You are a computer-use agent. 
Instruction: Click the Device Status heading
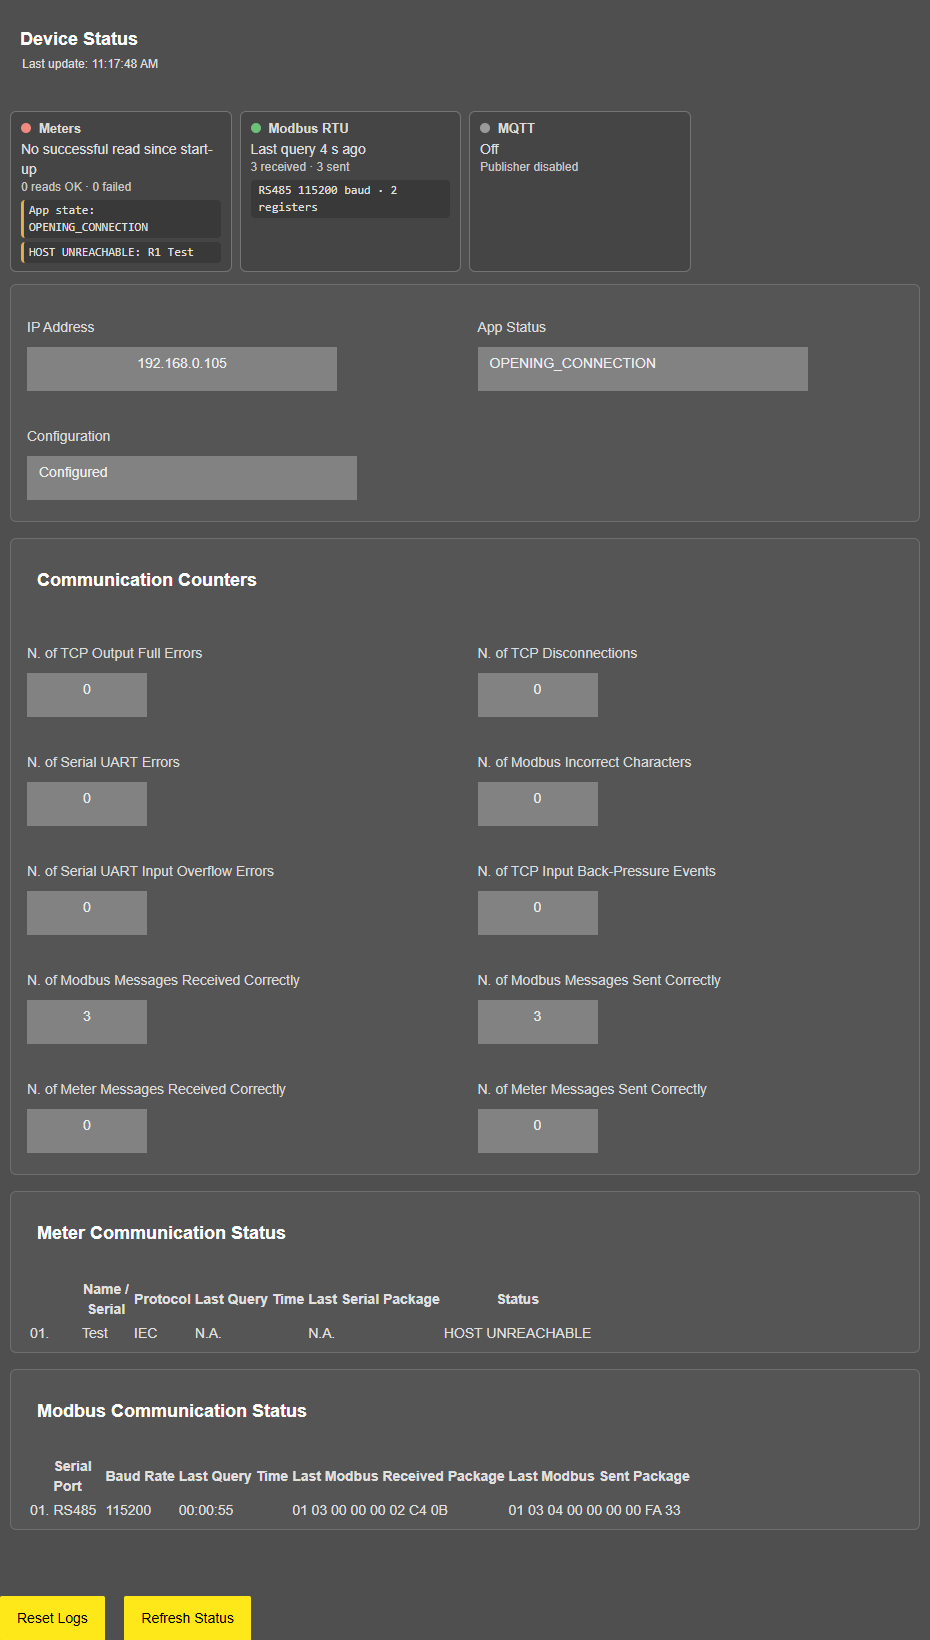click(x=79, y=39)
